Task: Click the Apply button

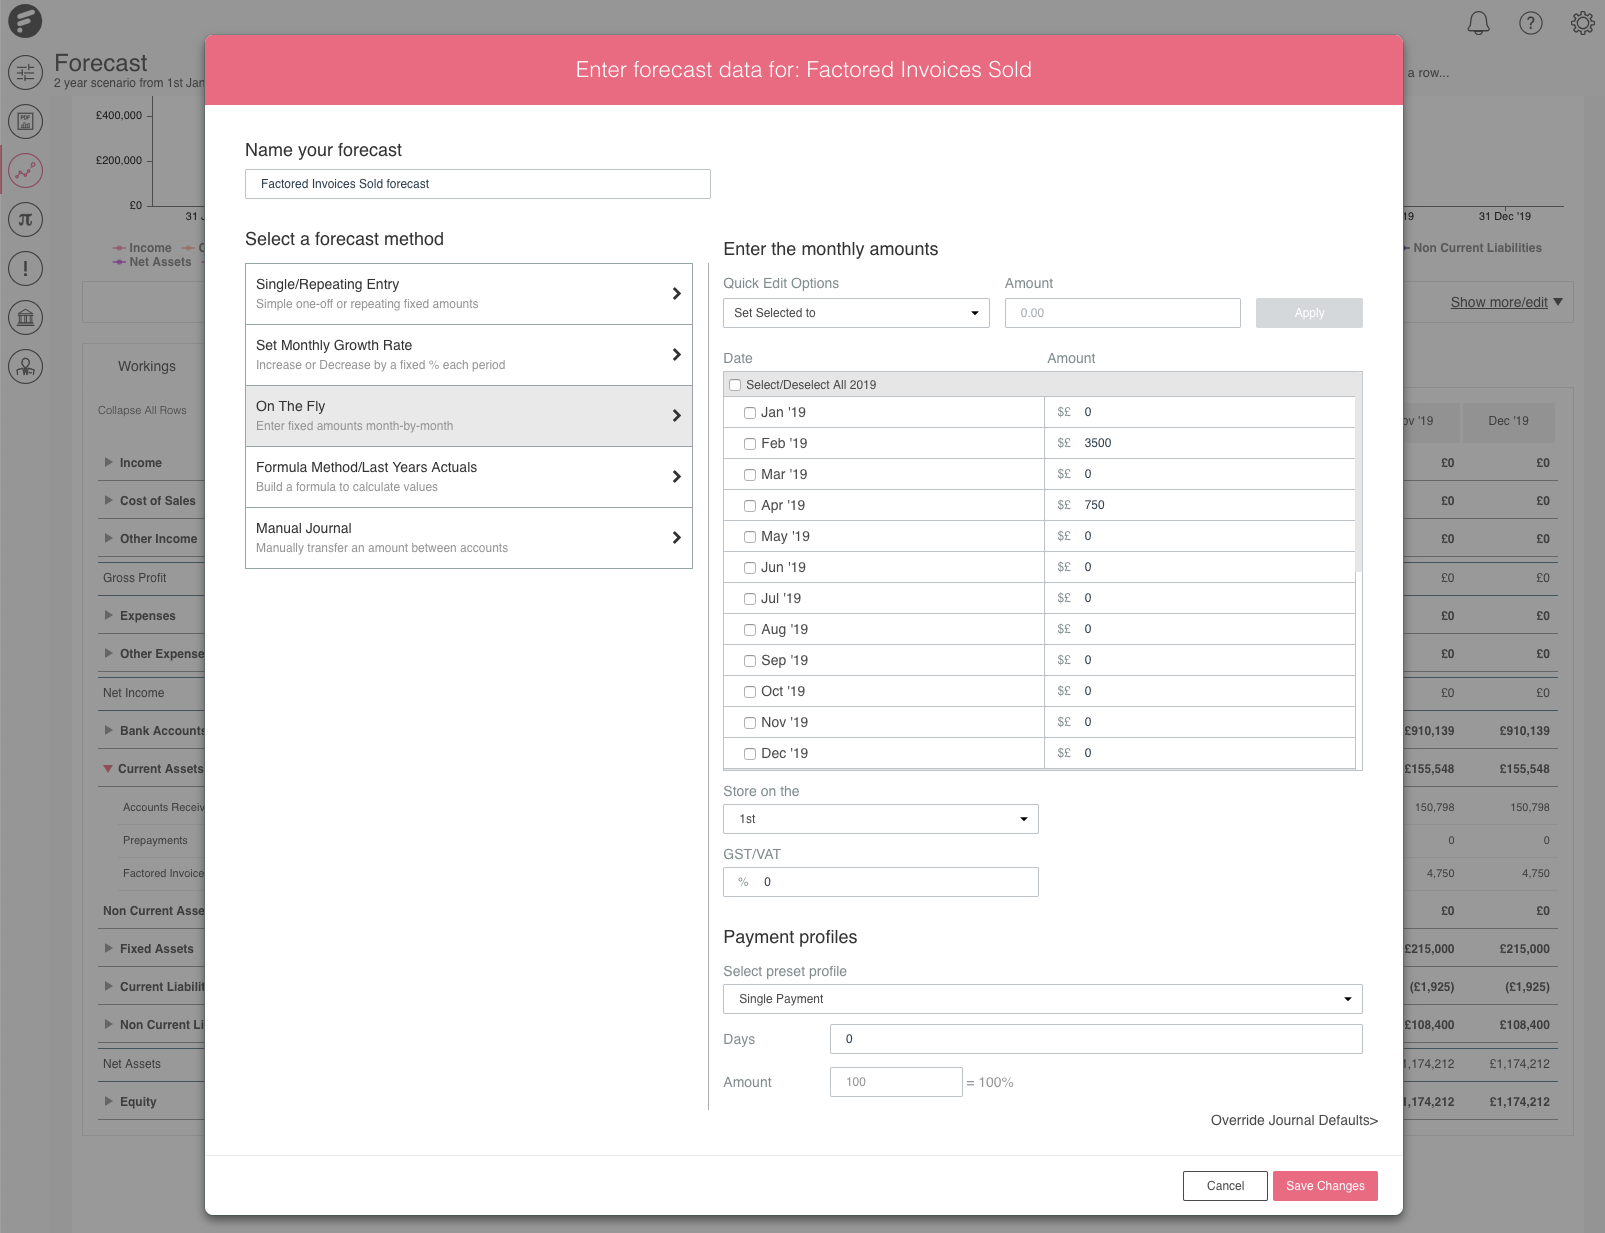Action: point(1309,313)
